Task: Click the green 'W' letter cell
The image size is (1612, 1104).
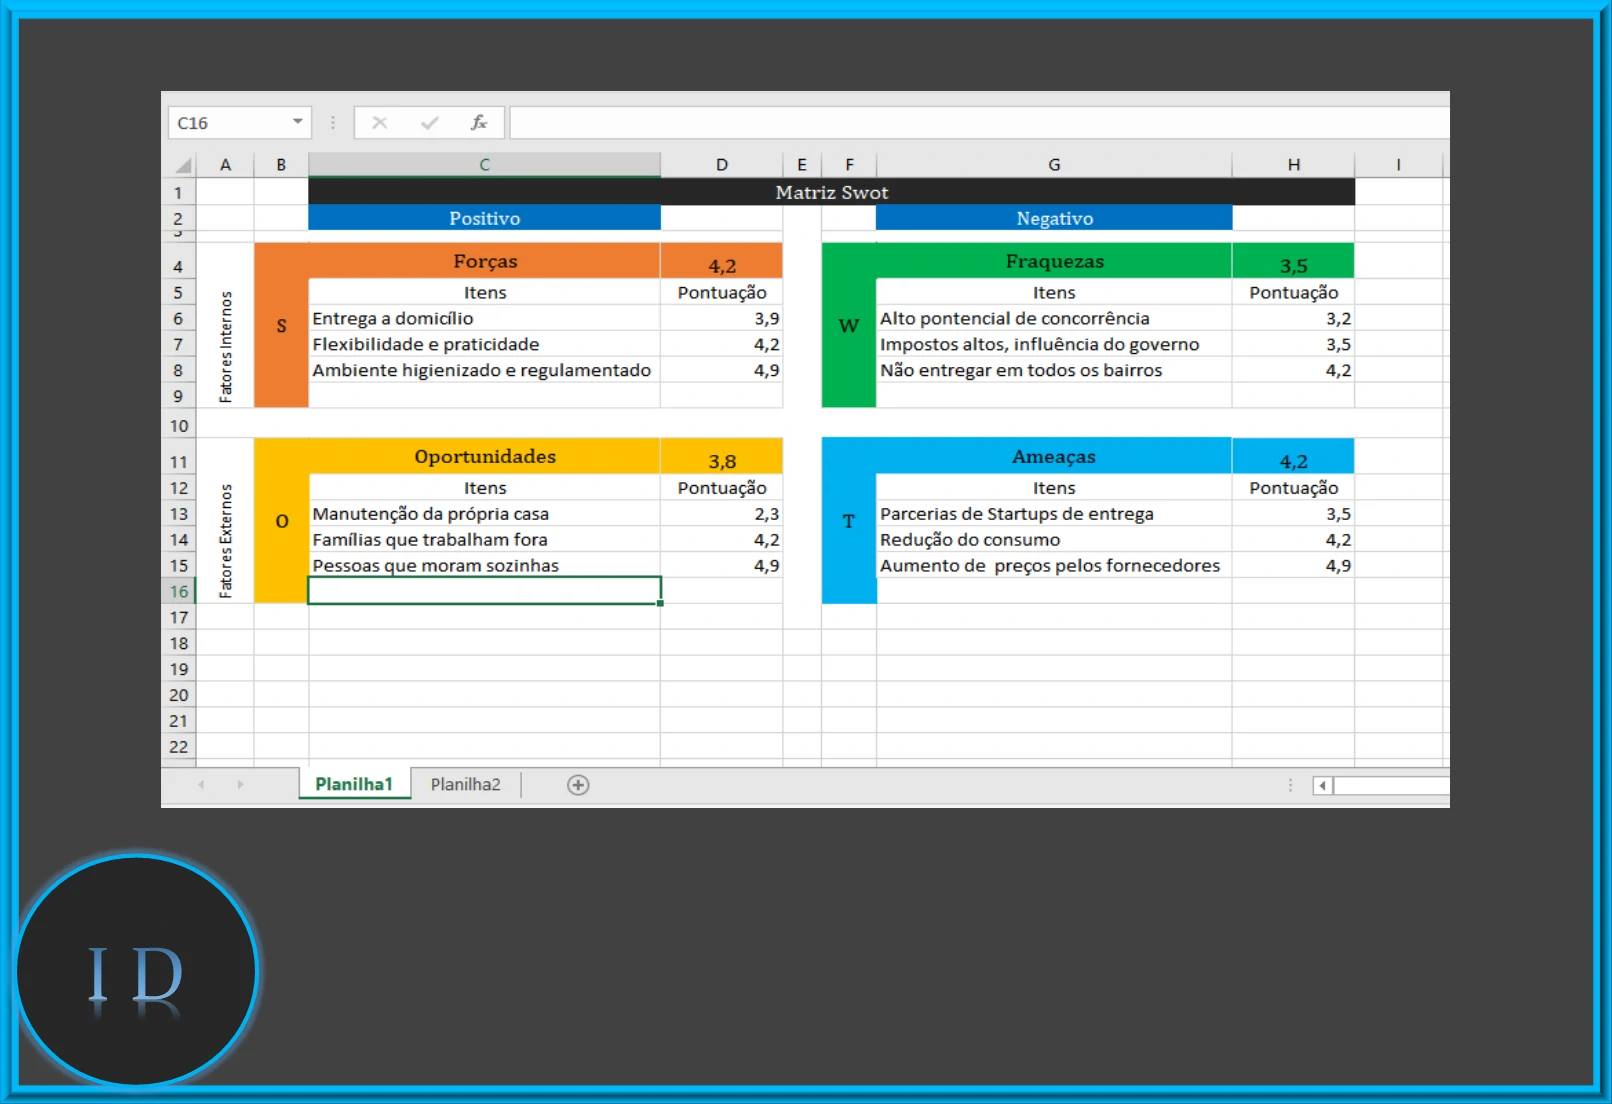Action: tap(849, 325)
